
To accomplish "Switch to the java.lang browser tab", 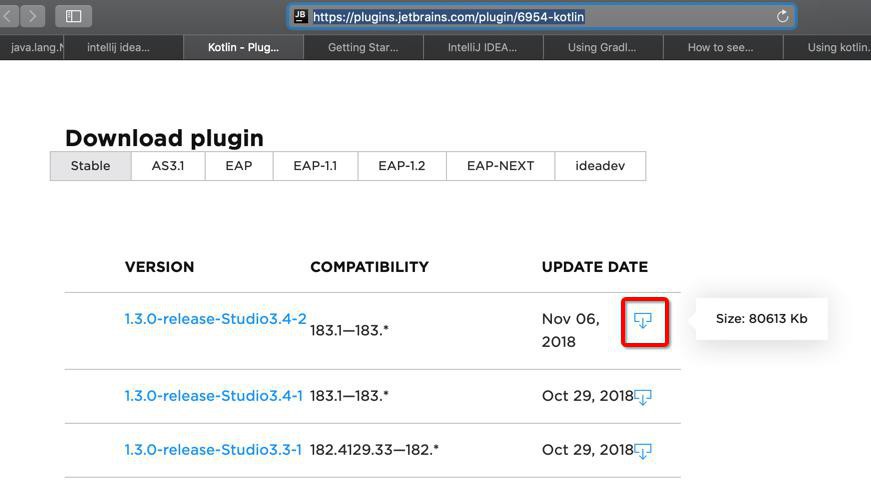I will pyautogui.click(x=32, y=48).
